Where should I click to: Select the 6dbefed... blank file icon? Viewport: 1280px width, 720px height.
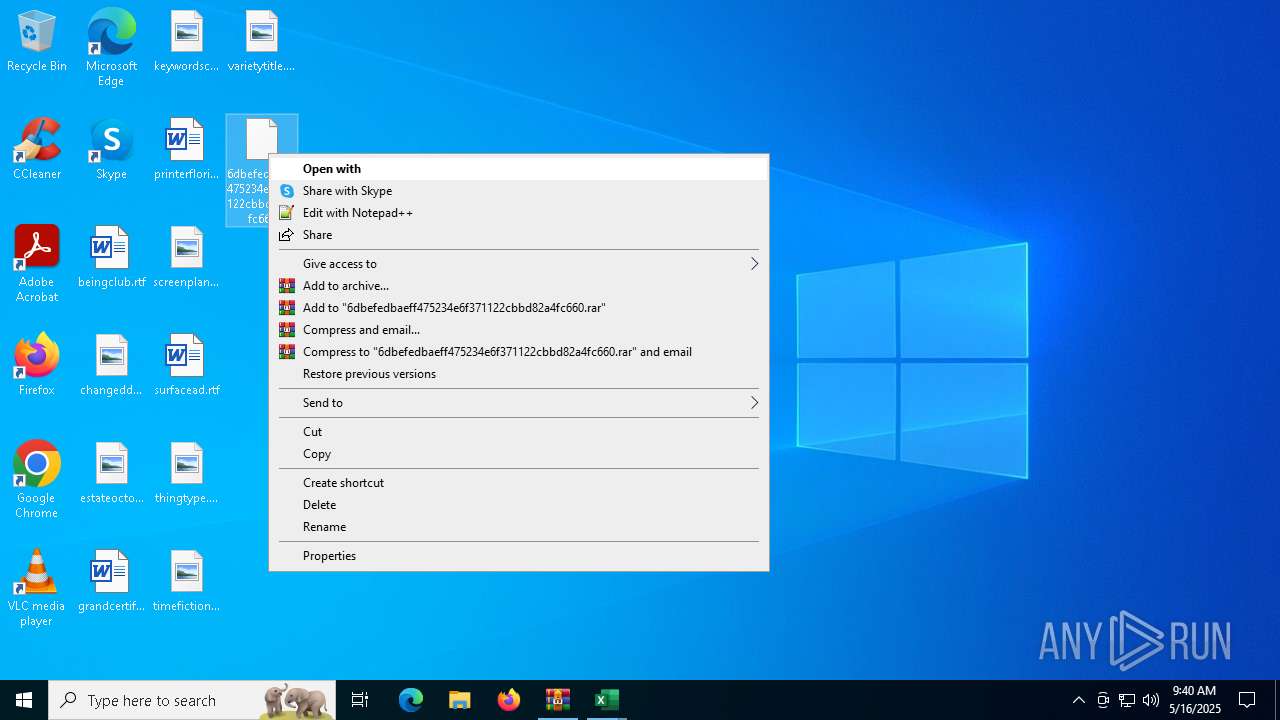261,140
